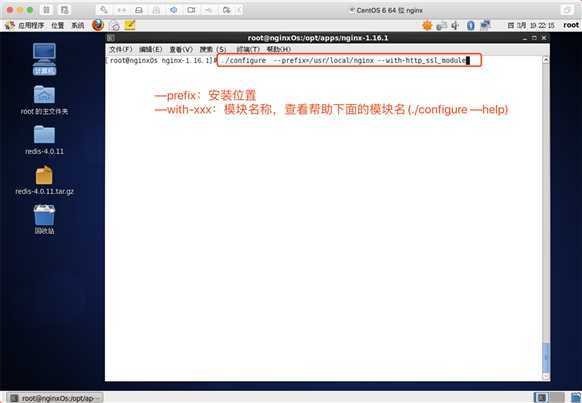Open the 终端(T) menu in the terminal
This screenshot has height=403, width=582.
(248, 49)
